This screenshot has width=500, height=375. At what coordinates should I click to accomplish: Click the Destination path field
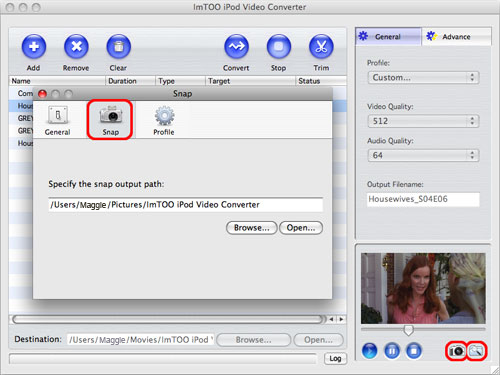click(140, 340)
